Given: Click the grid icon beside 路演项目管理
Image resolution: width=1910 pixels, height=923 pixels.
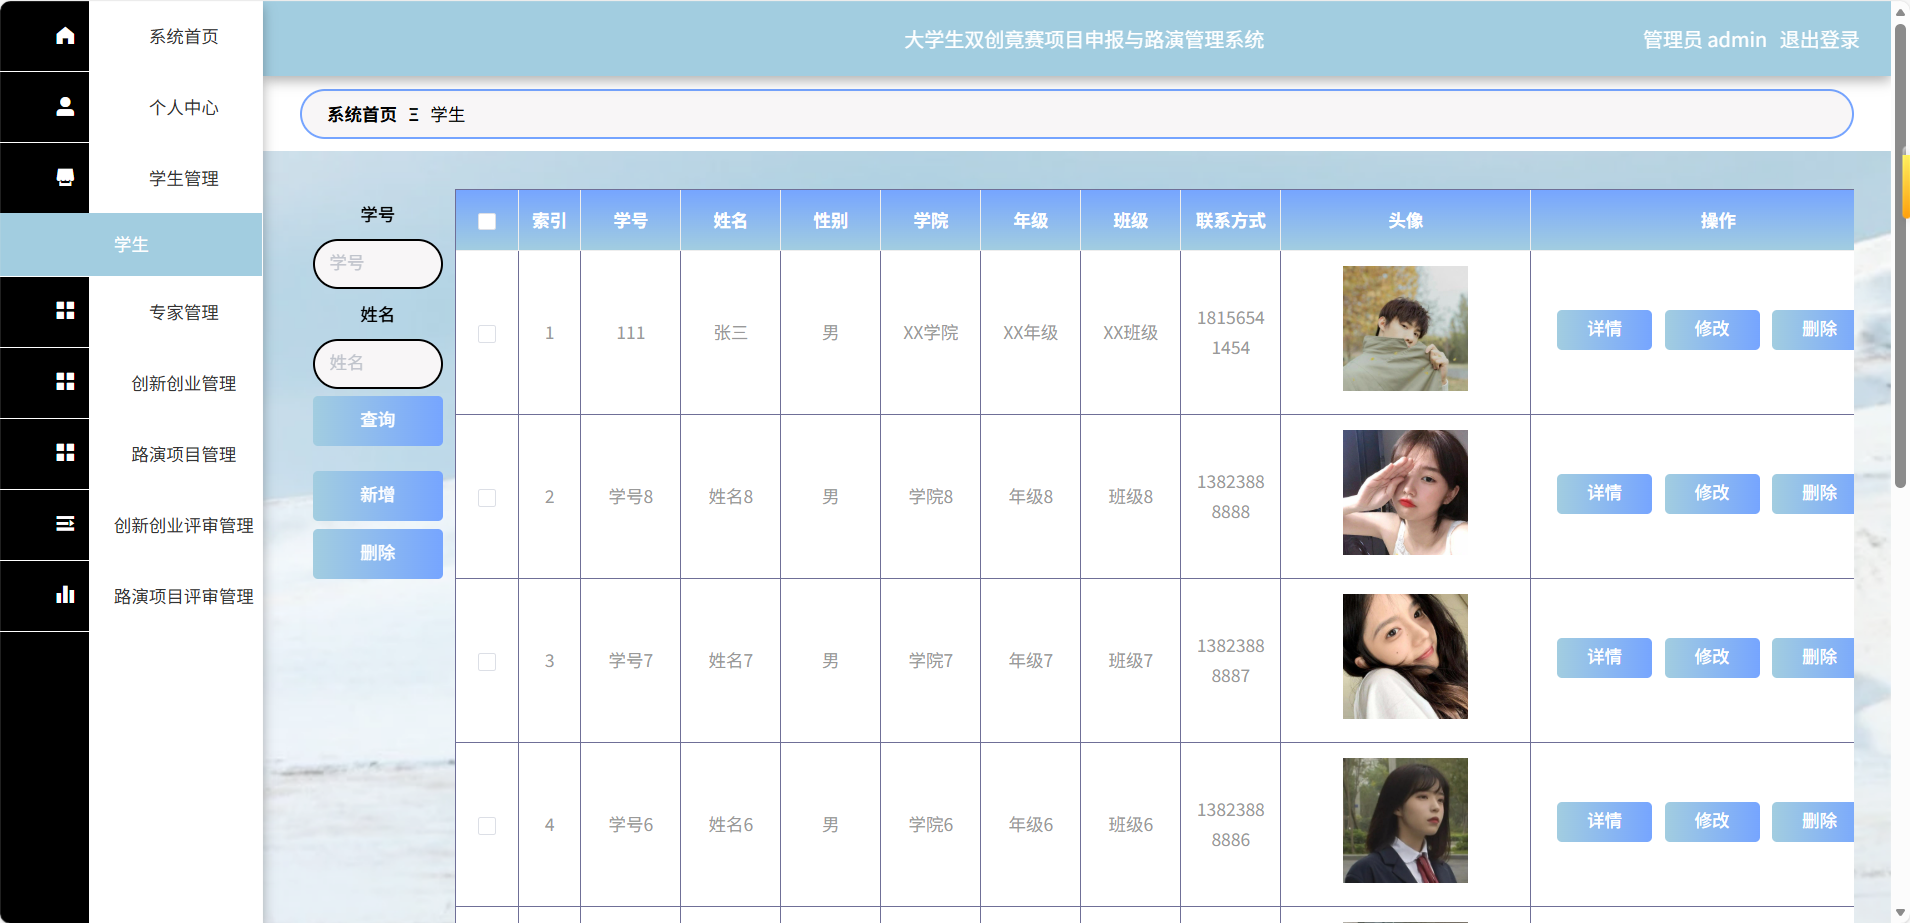Looking at the screenshot, I should click(65, 453).
